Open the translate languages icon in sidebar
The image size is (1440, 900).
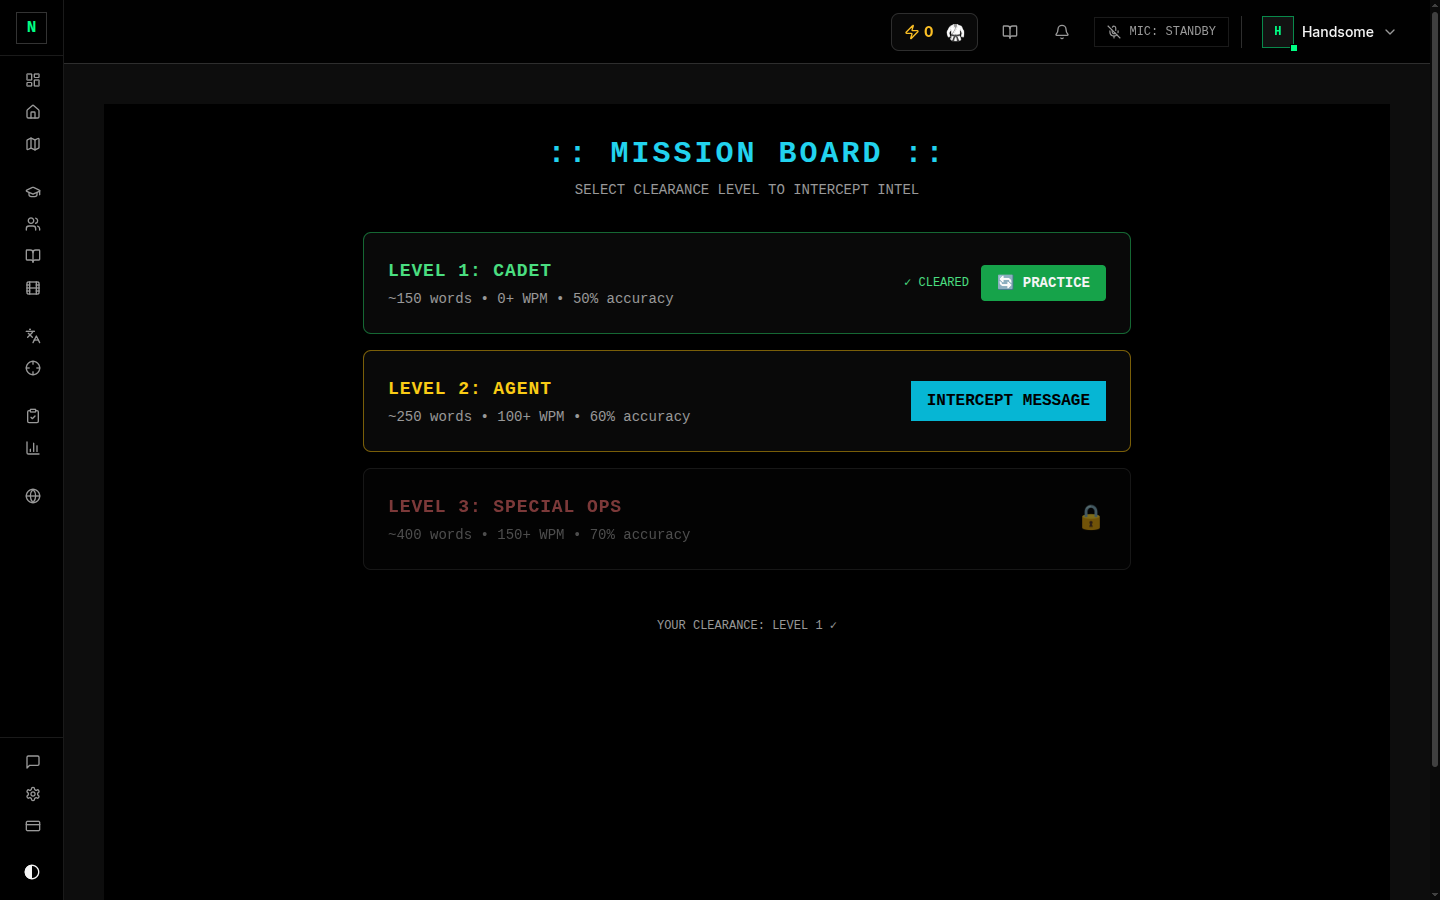(x=33, y=336)
